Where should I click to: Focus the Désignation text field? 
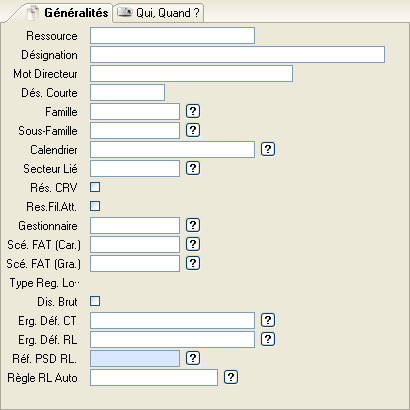[x=237, y=55]
